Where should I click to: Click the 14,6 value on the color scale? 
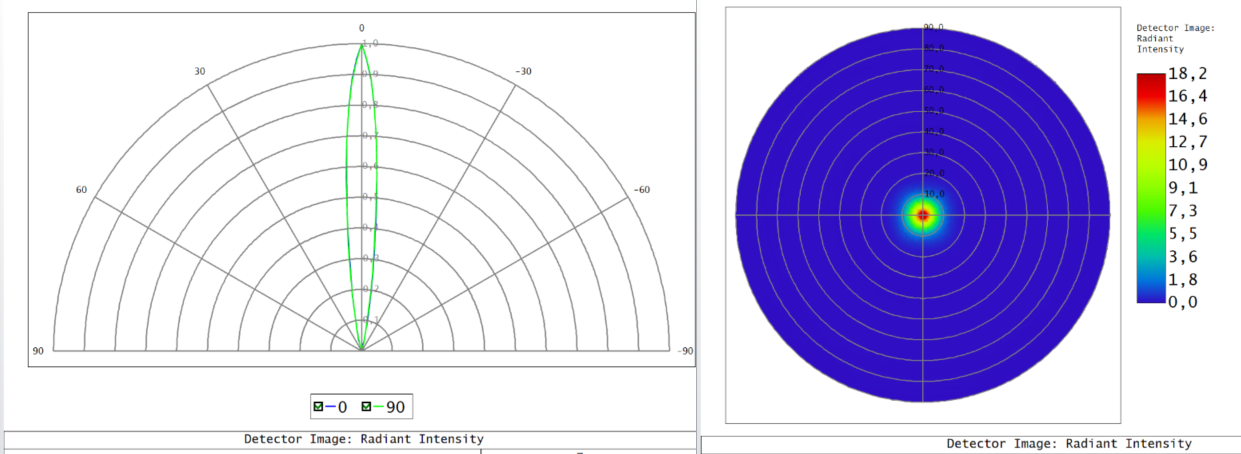point(1188,118)
